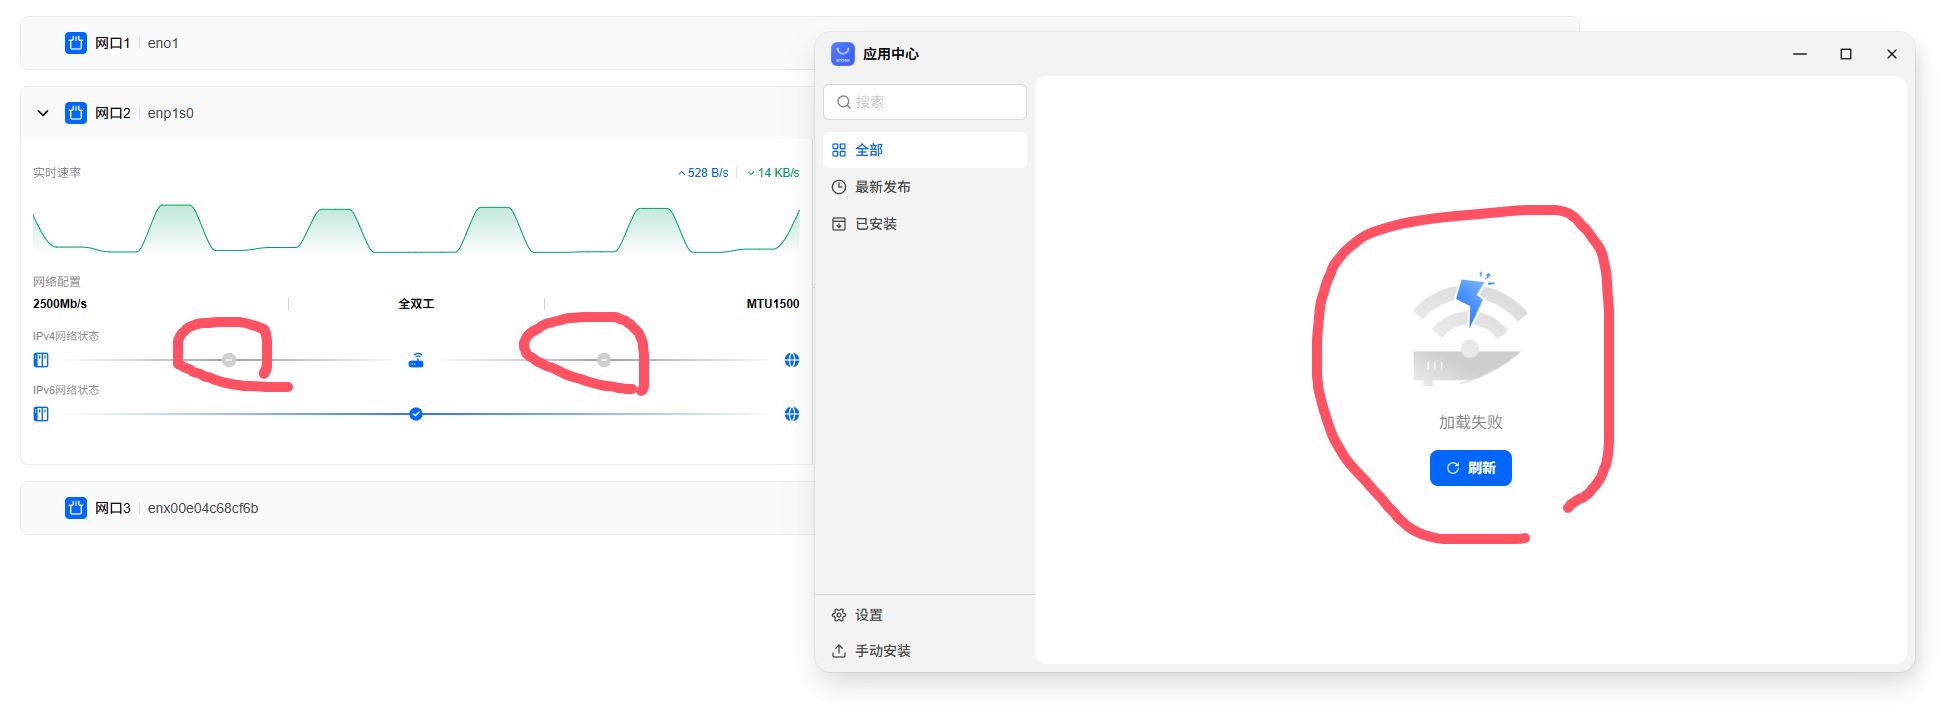
Task: Click the upload speed 528 B/s value
Action: [x=703, y=173]
